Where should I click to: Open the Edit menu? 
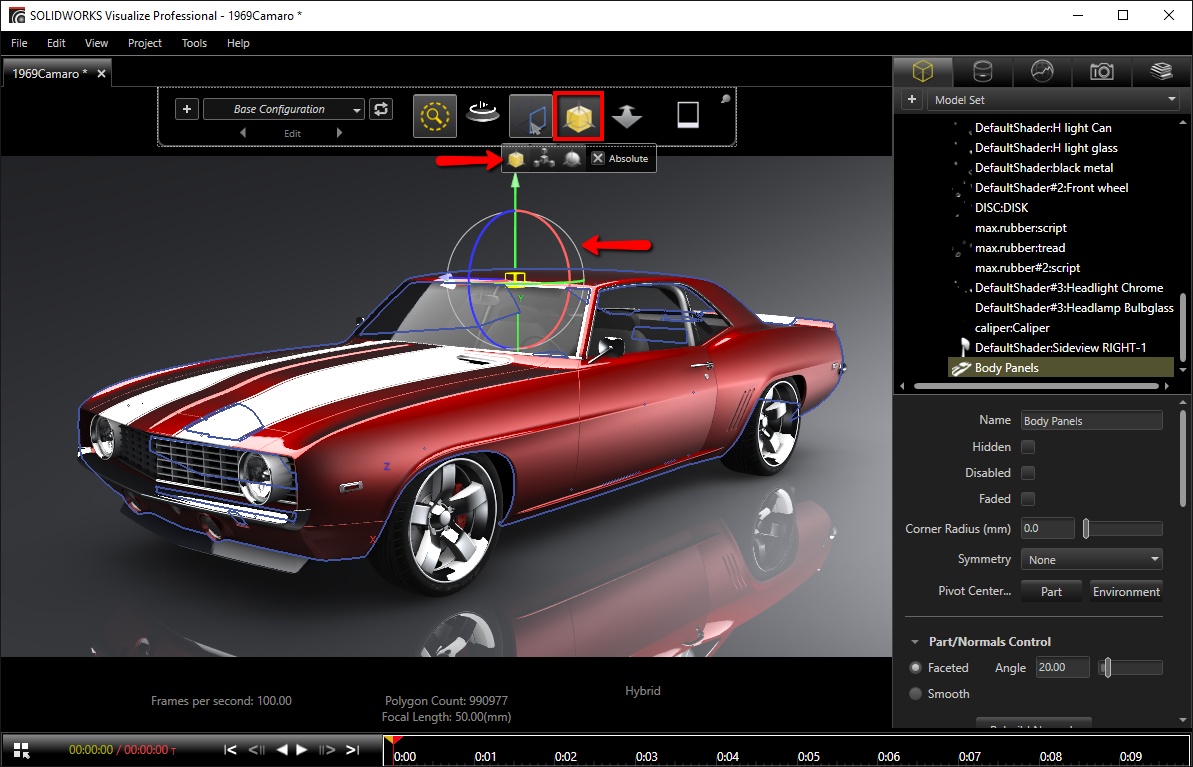[56, 43]
